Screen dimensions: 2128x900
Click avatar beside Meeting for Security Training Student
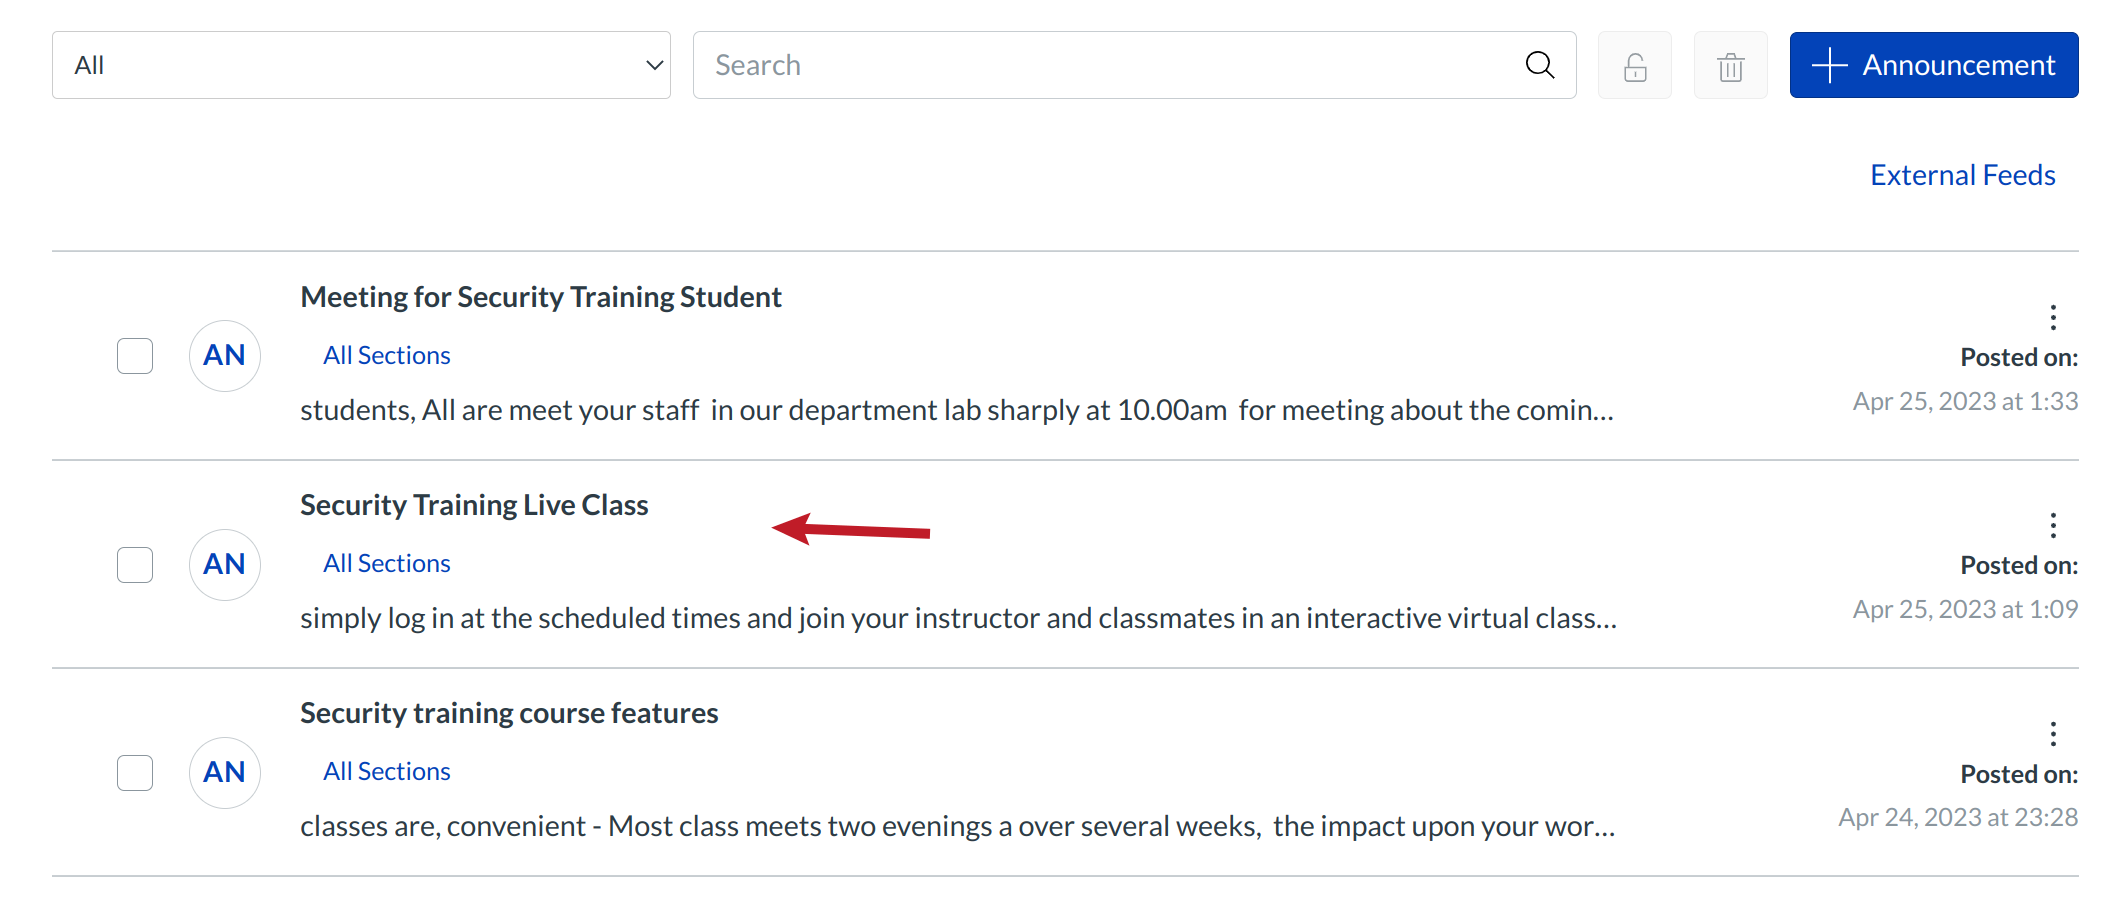(225, 356)
